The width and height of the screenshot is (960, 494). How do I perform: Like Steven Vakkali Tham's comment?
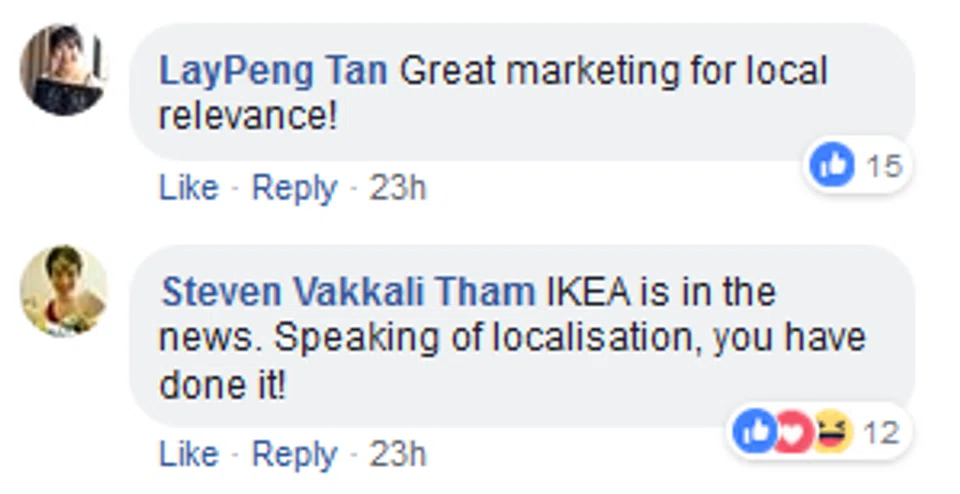point(188,454)
